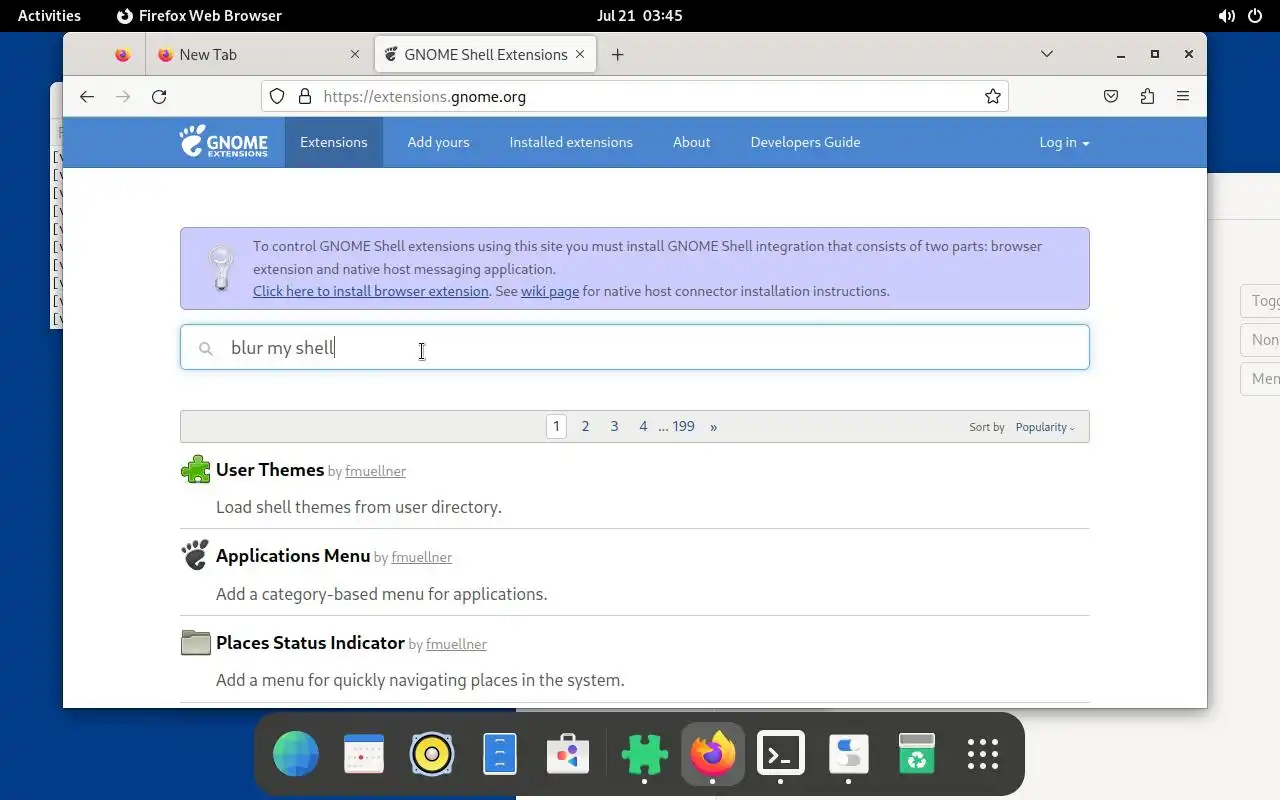
Task: Open the Firefox hamburger application menu
Action: [x=1183, y=96]
